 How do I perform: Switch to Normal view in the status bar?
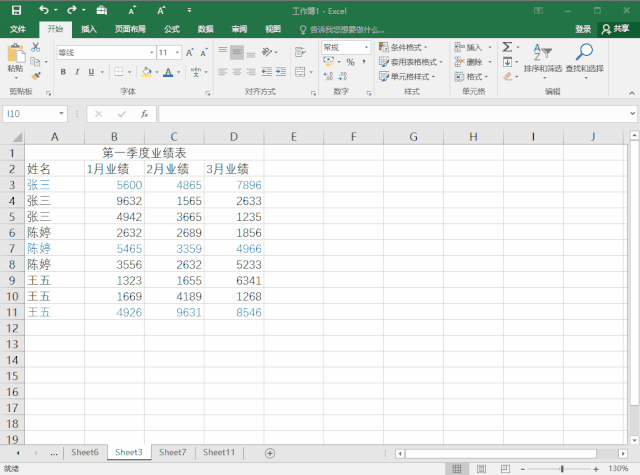(x=457, y=469)
